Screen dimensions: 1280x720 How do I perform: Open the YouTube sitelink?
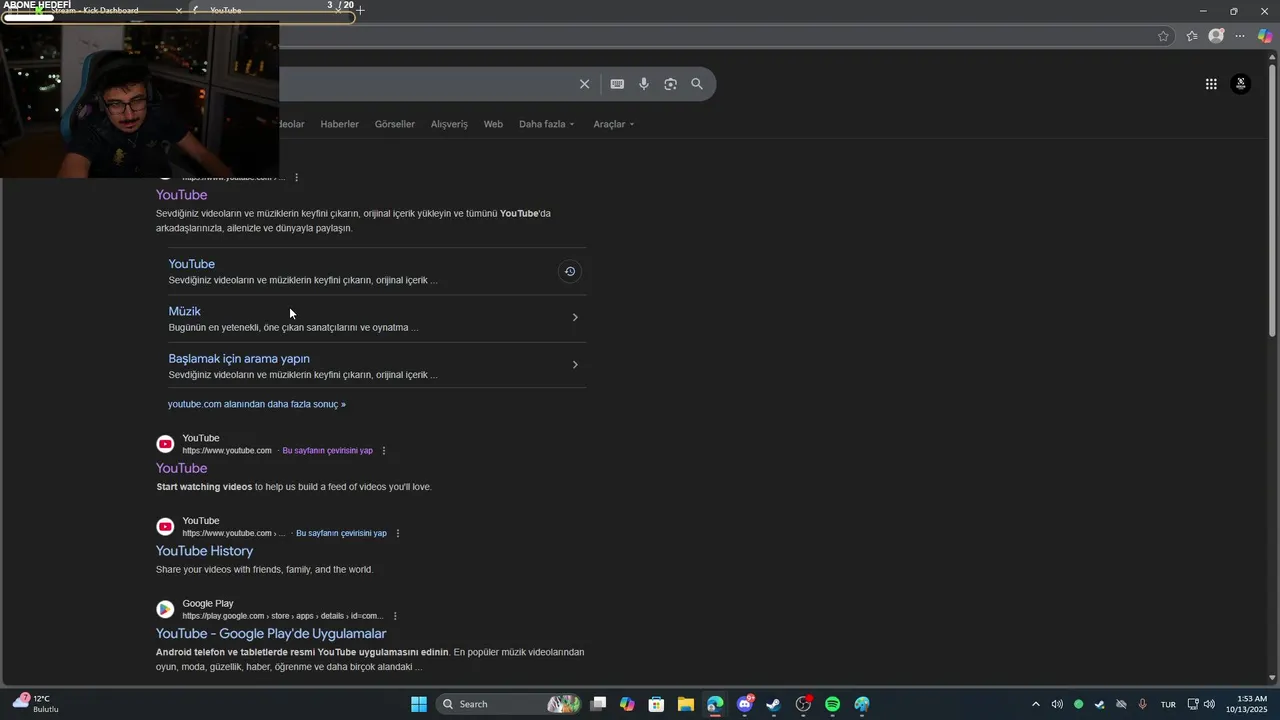point(191,264)
